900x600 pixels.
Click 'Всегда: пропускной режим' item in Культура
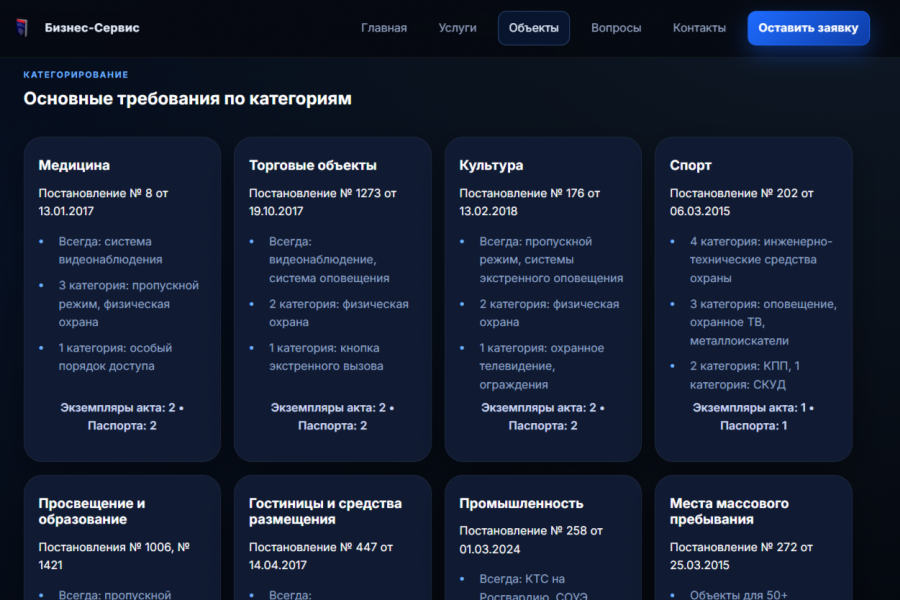pos(551,260)
